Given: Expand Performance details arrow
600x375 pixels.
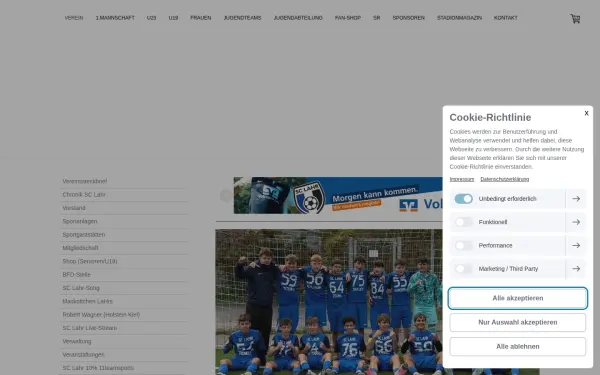Looking at the screenshot, I should pos(576,245).
